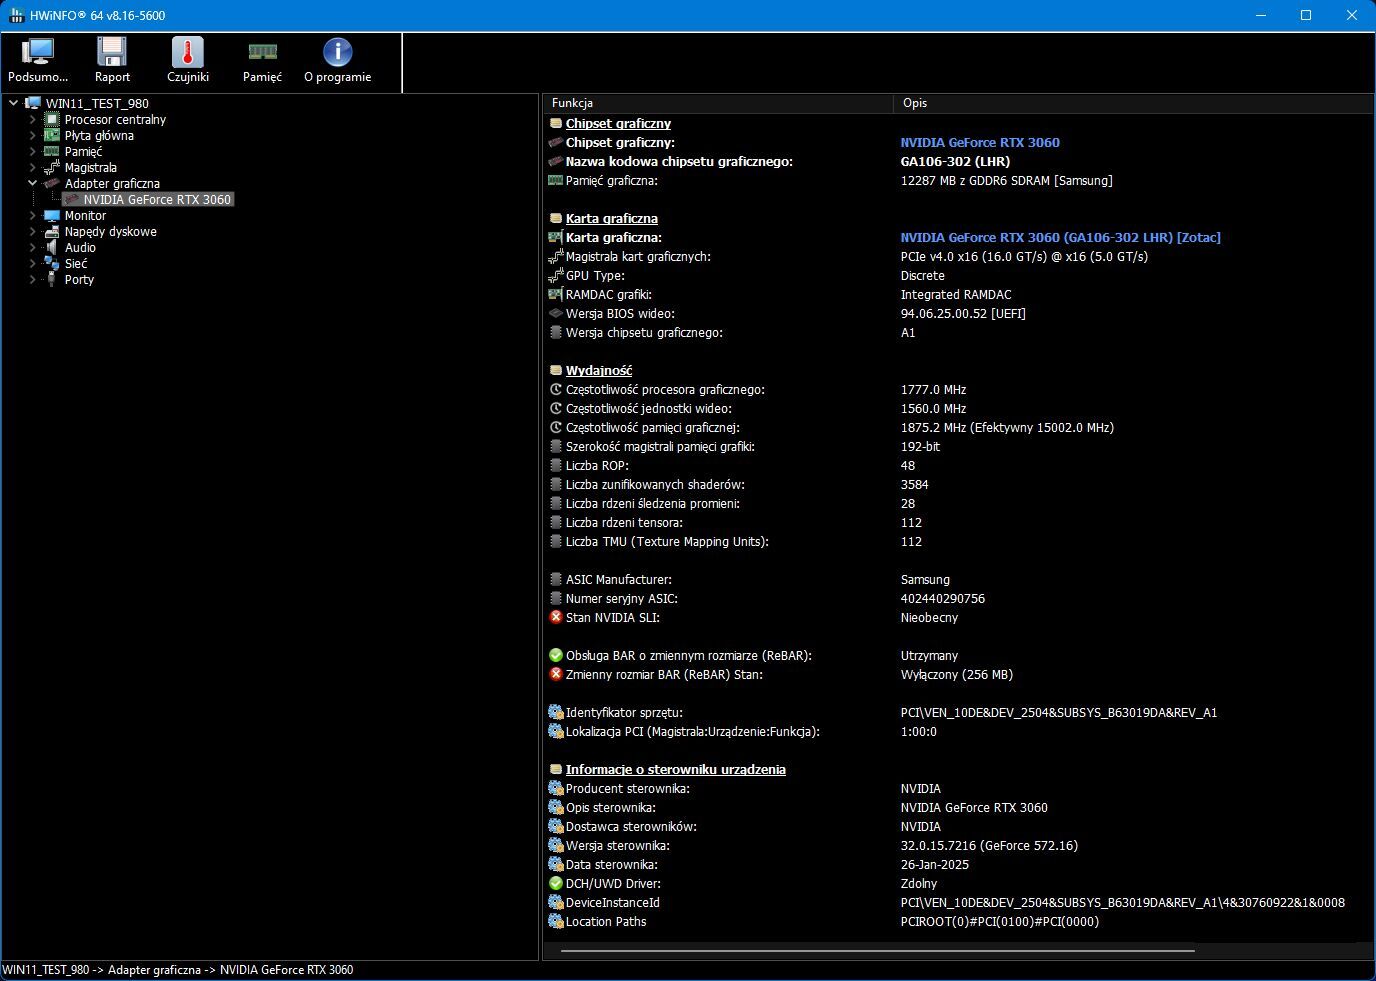Image resolution: width=1376 pixels, height=981 pixels.
Task: Expand the Płyta główna node arrow
Action: click(x=32, y=135)
